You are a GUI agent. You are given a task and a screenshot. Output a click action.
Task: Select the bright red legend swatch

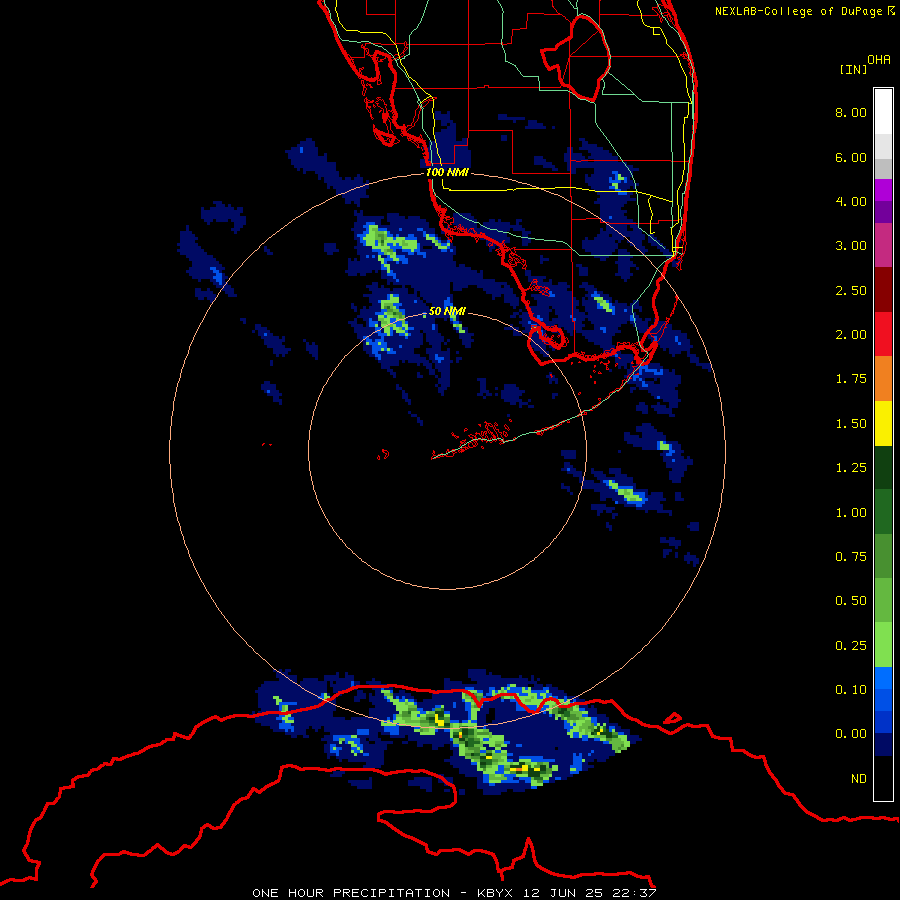(883, 334)
